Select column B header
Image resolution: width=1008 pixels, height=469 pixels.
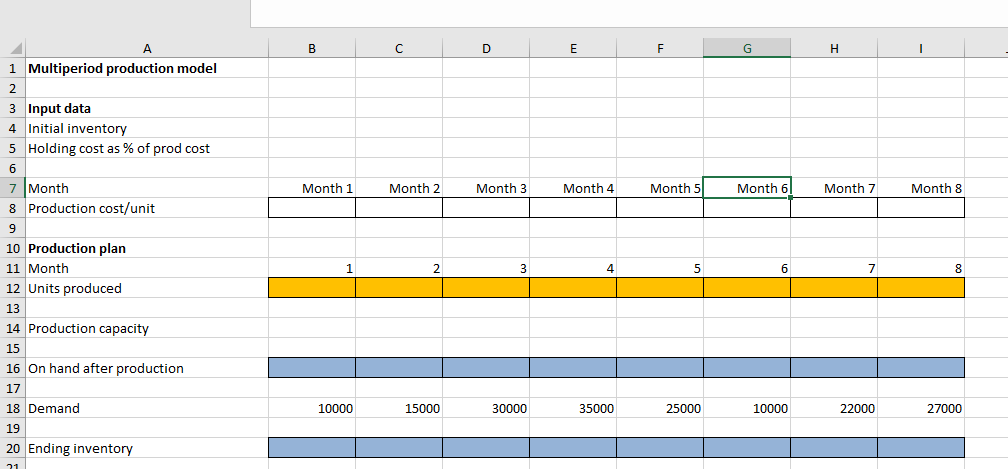point(312,48)
